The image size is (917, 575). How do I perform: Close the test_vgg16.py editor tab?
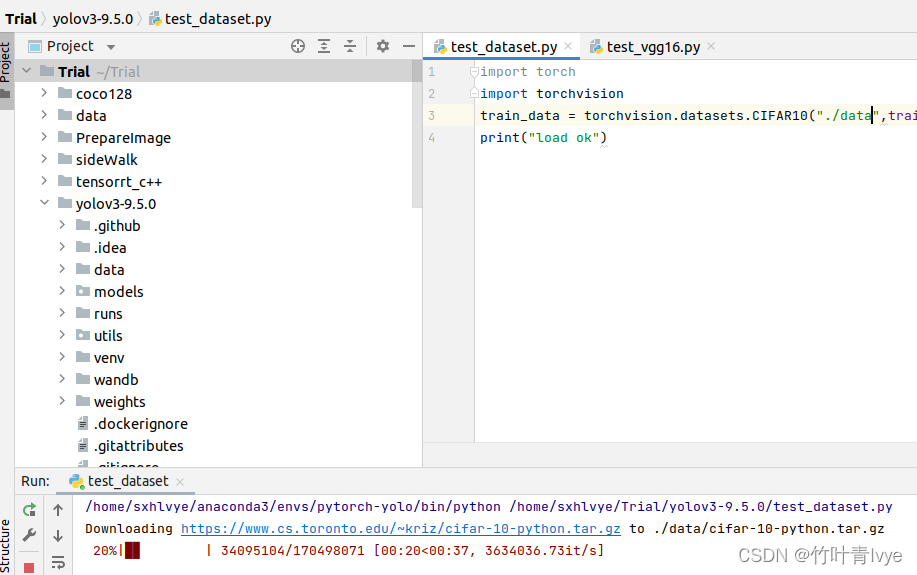pos(711,46)
